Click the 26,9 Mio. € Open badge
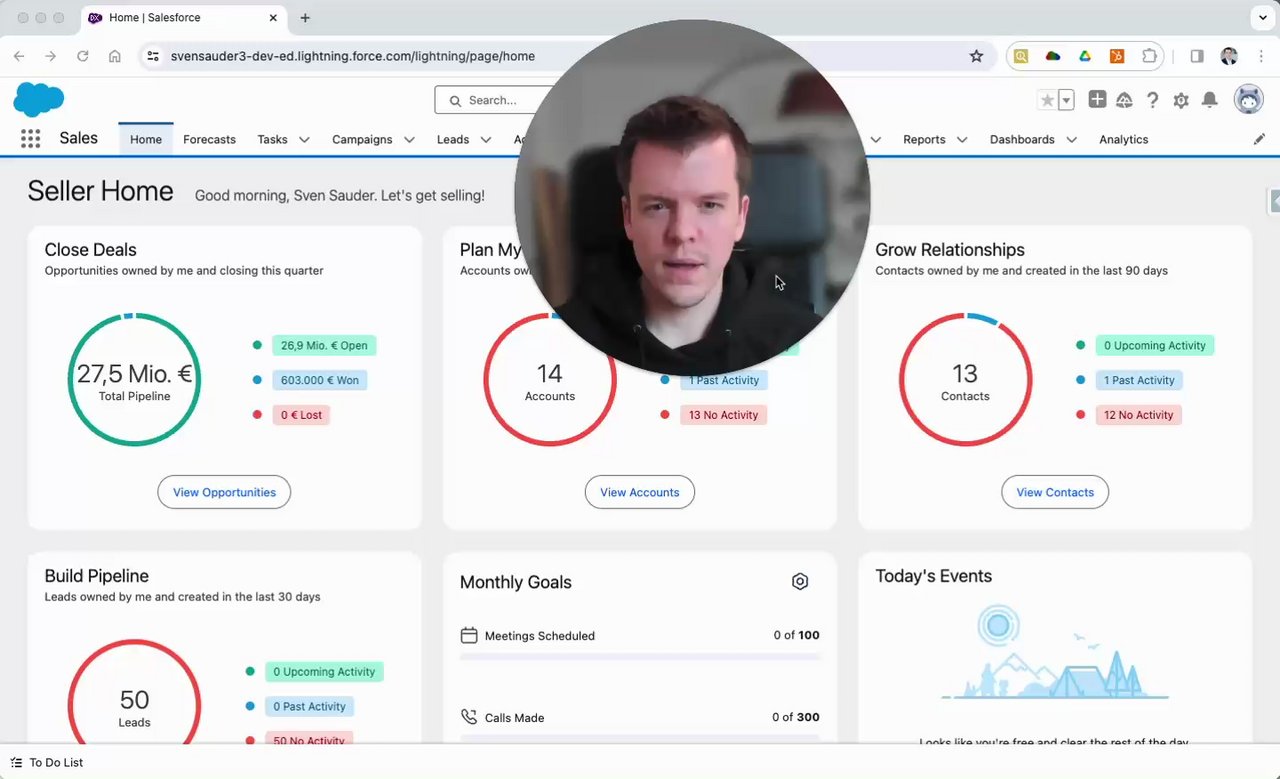The image size is (1280, 779). [x=324, y=345]
